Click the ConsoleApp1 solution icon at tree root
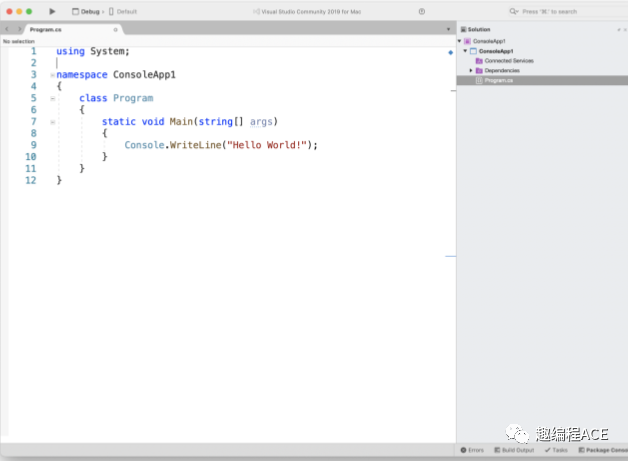The width and height of the screenshot is (628, 461). pos(467,41)
